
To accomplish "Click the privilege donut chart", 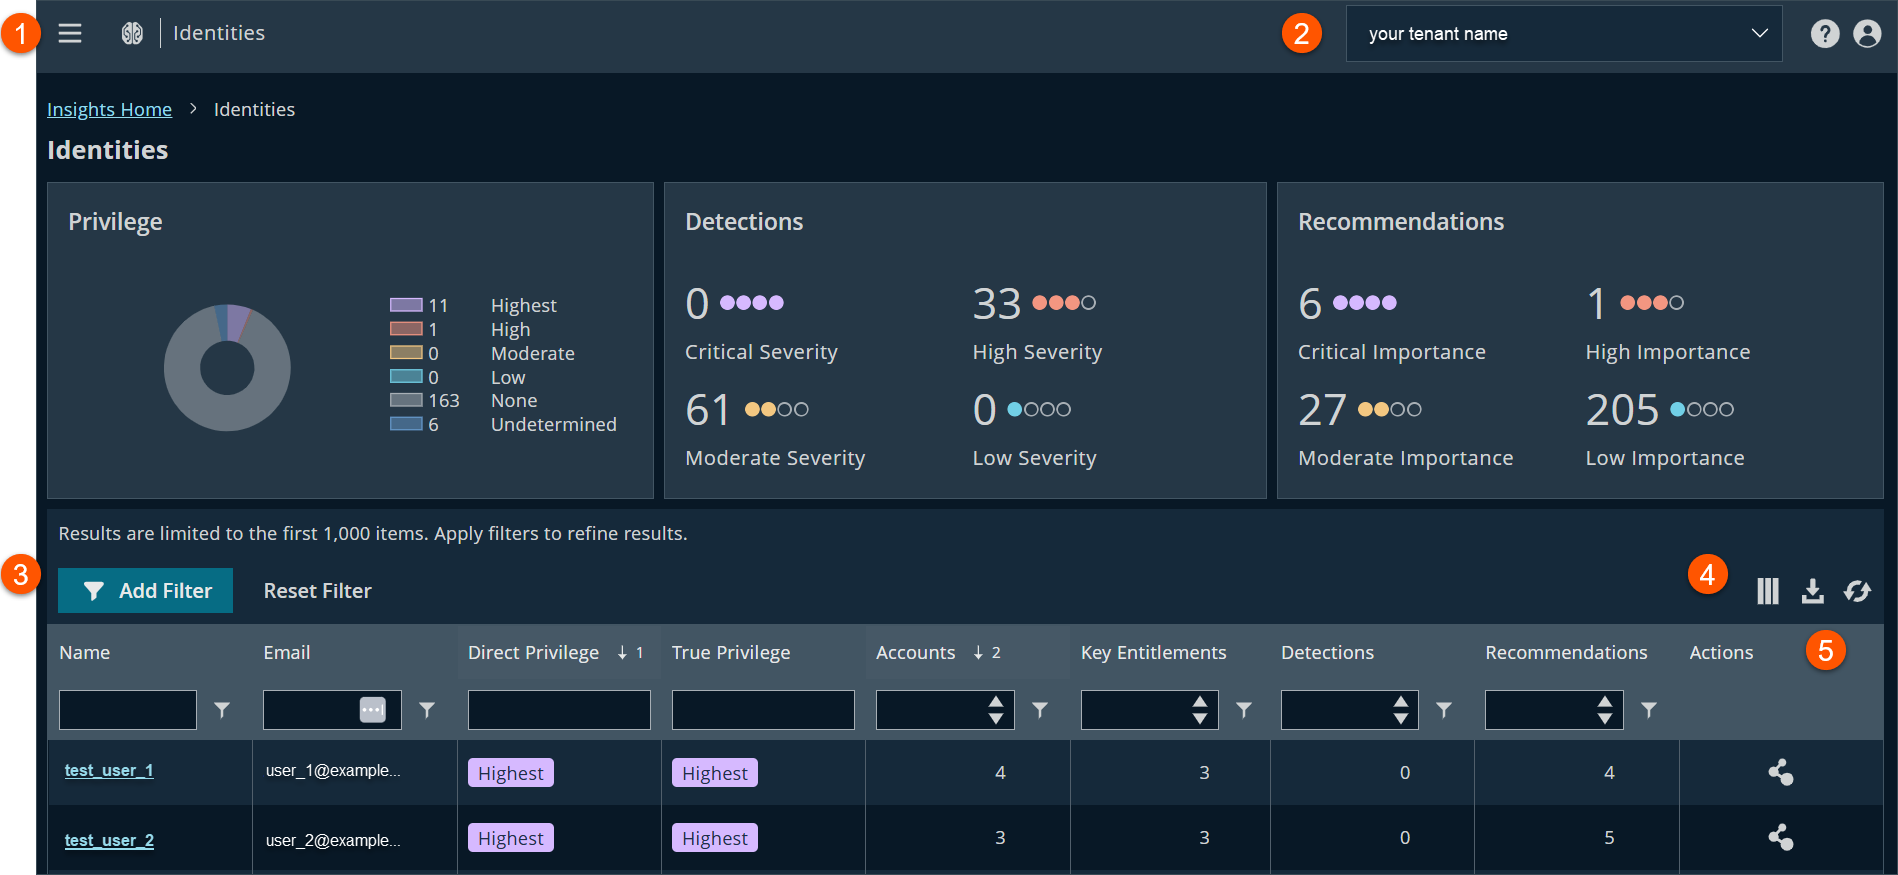I will tap(227, 368).
